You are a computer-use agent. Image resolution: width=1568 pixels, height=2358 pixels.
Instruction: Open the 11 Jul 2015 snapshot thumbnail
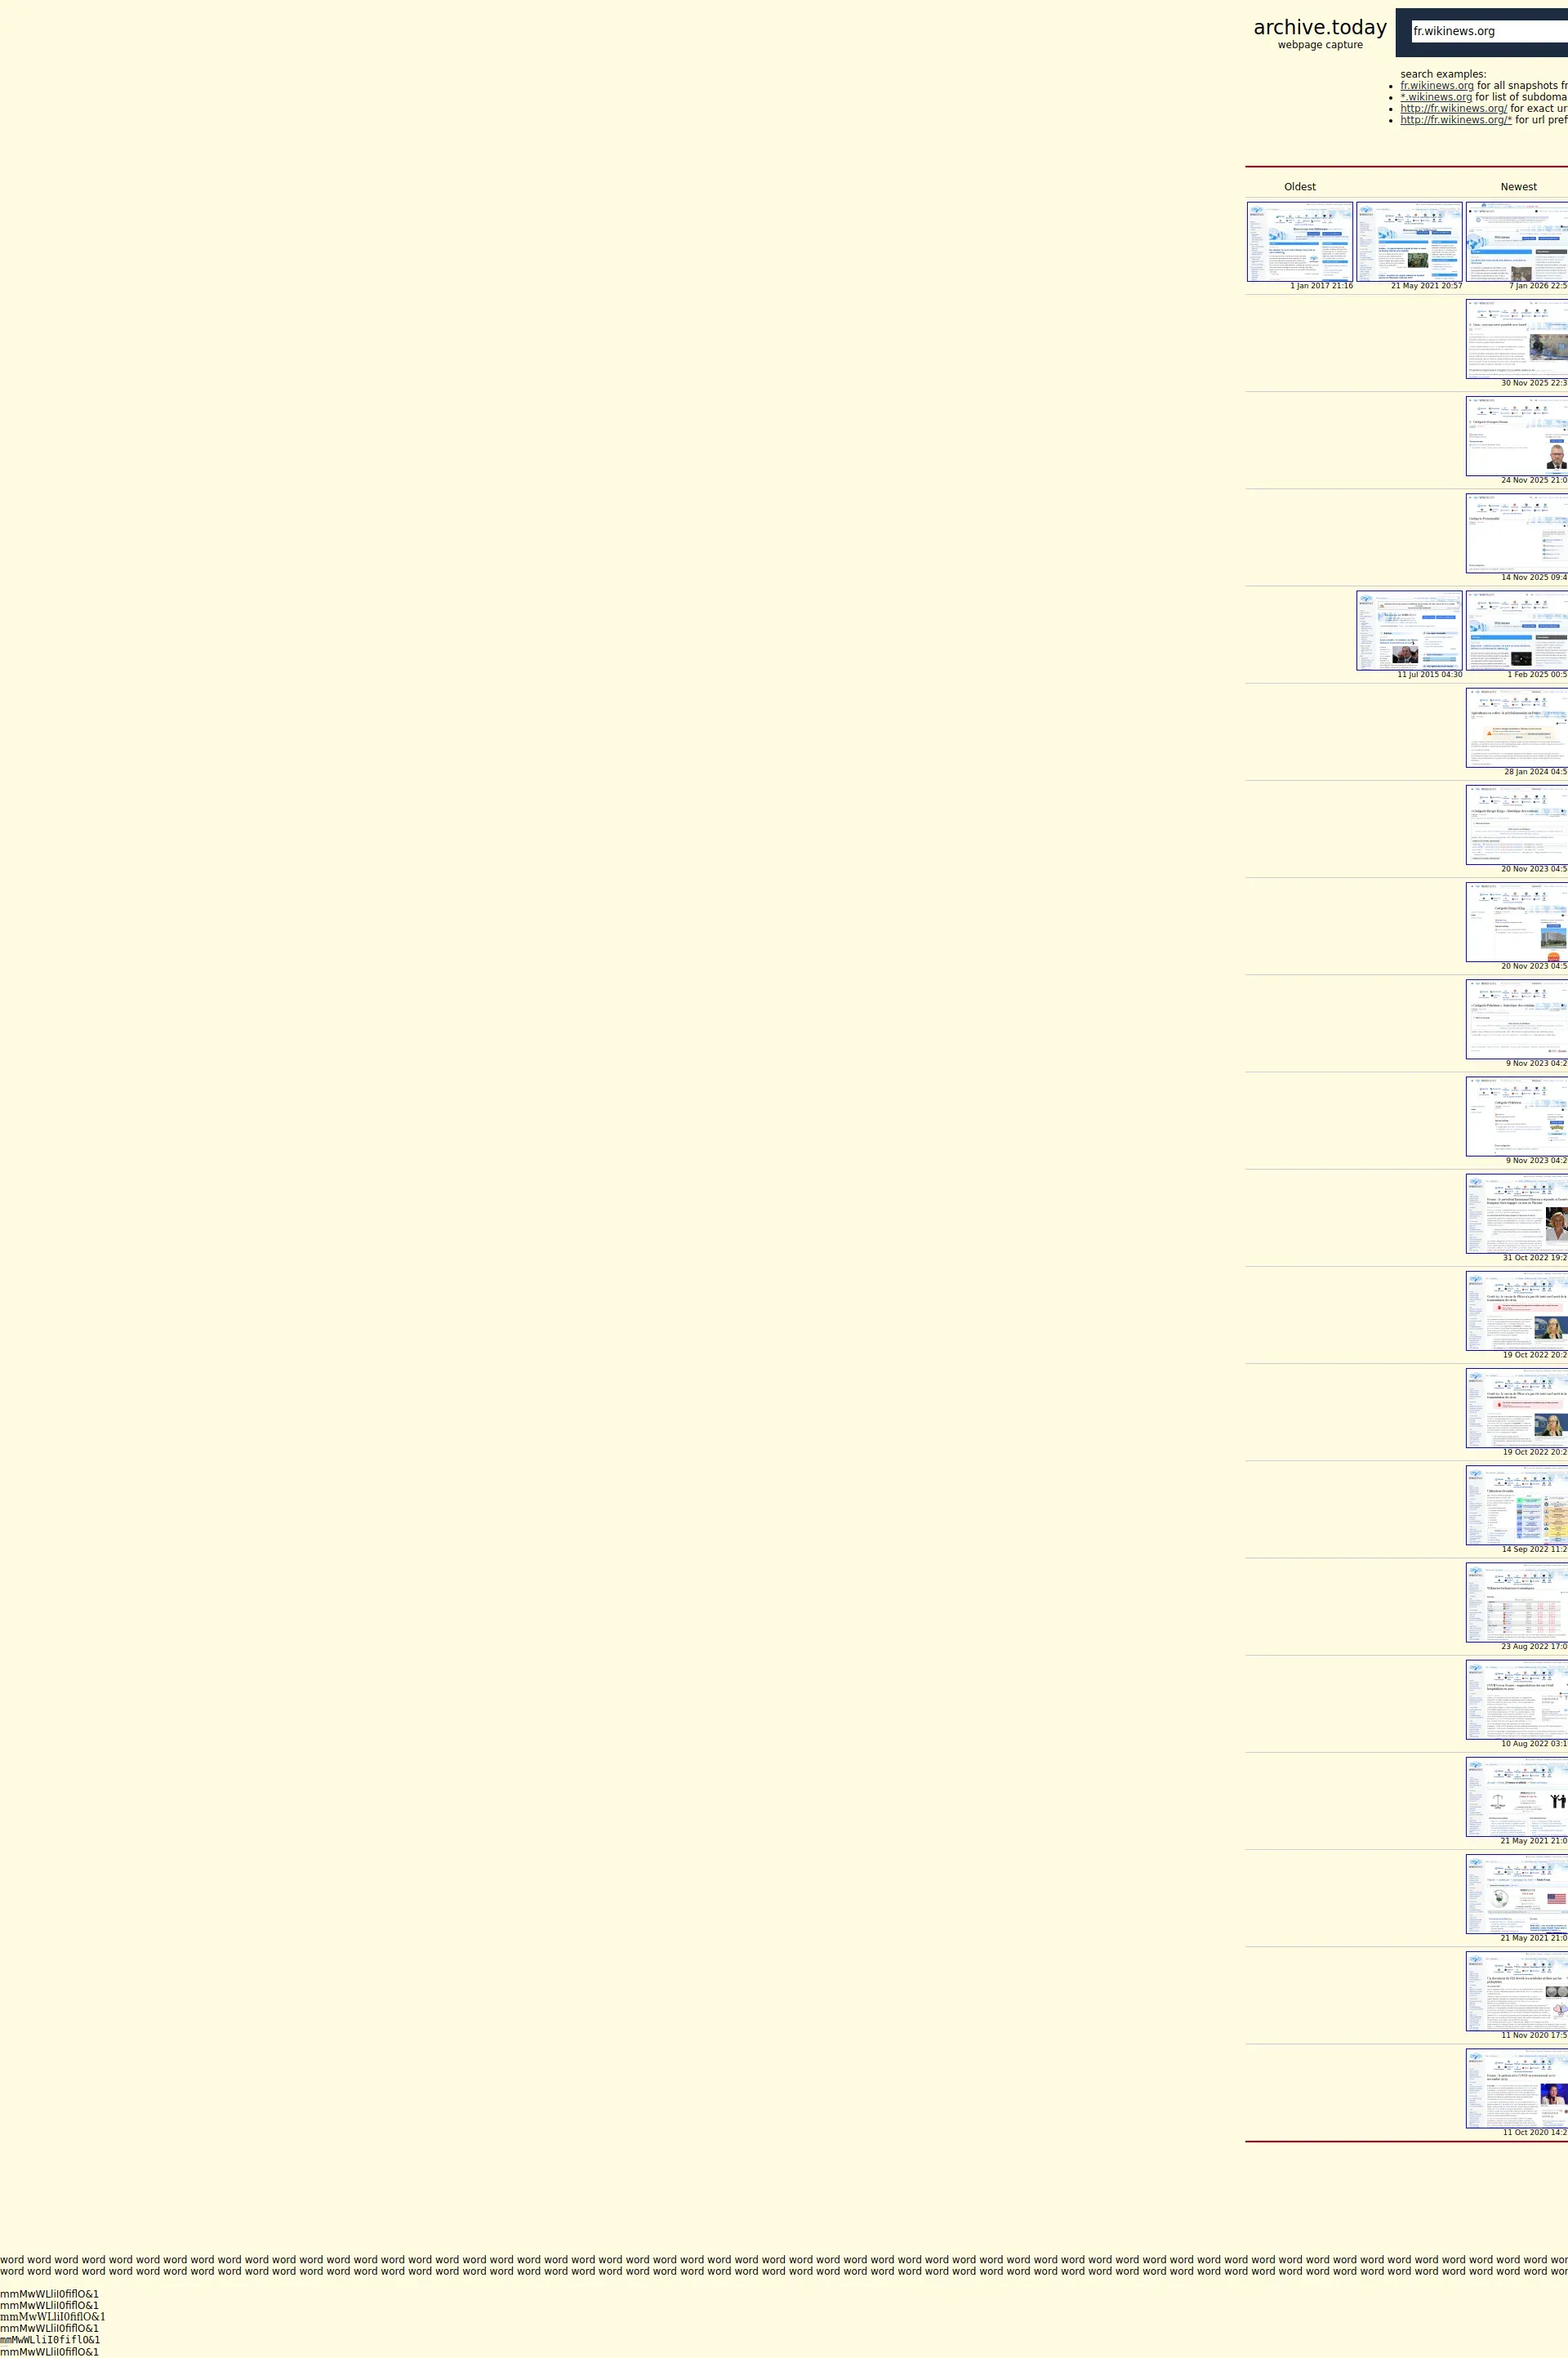coord(1408,630)
